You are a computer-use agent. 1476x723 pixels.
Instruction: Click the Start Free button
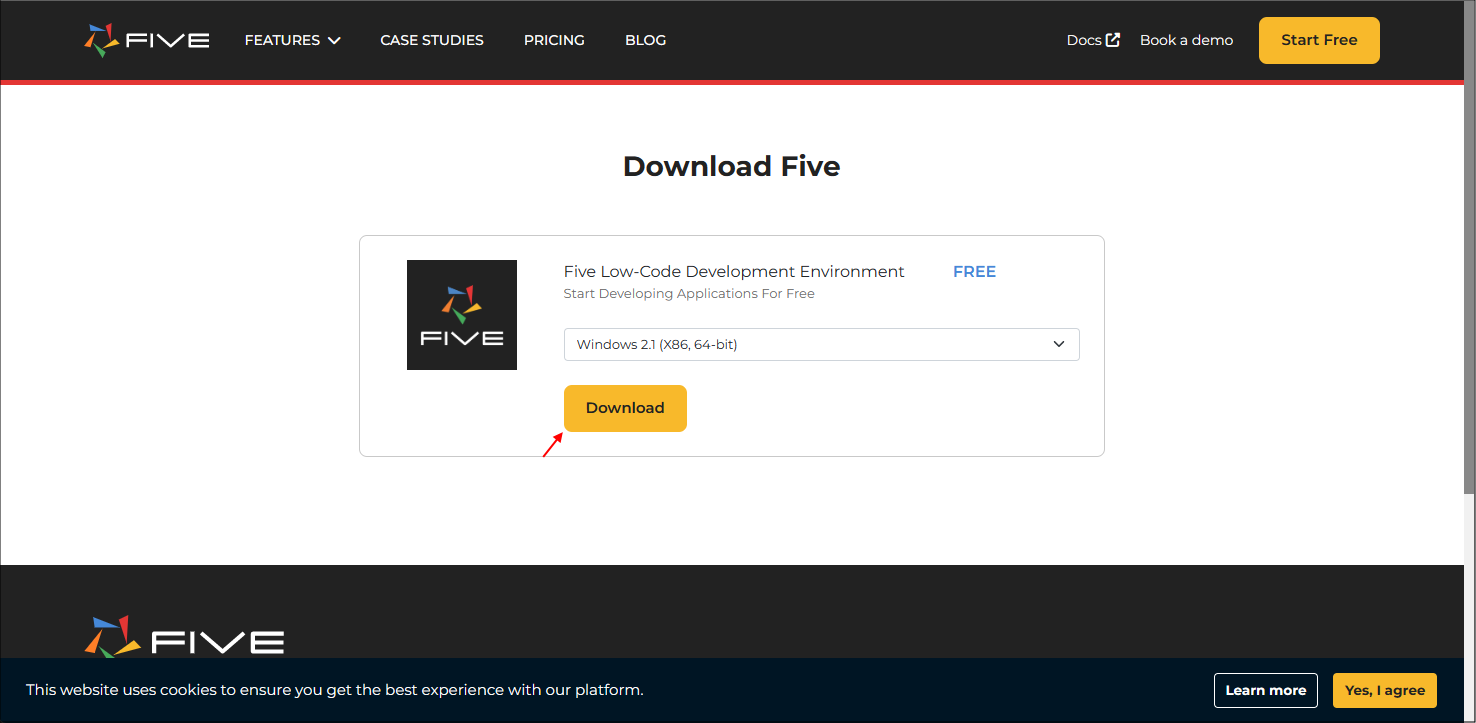click(1319, 40)
